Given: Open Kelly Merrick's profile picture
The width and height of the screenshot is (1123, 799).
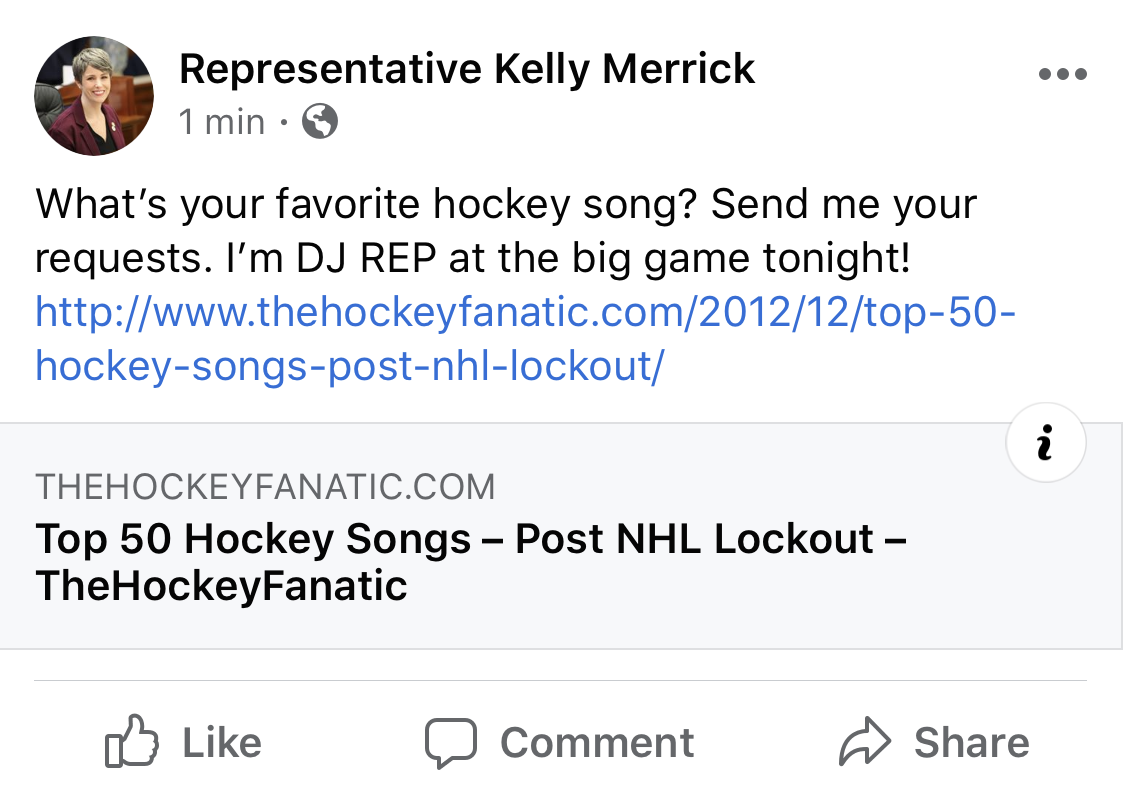Looking at the screenshot, I should [x=94, y=95].
